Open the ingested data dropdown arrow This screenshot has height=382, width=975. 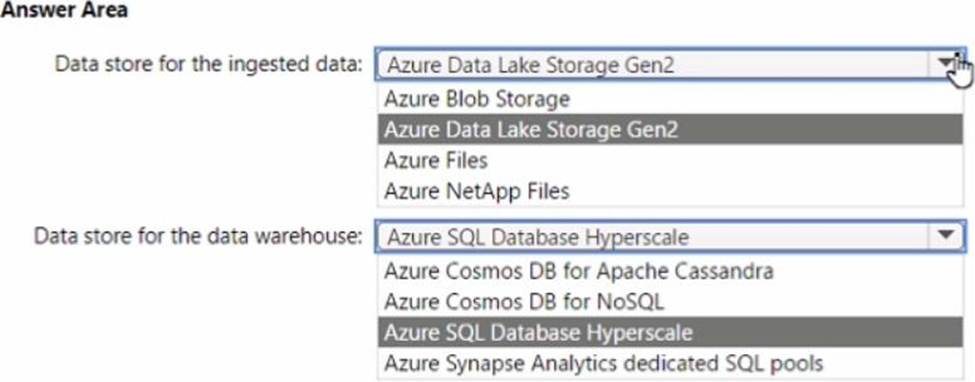946,64
